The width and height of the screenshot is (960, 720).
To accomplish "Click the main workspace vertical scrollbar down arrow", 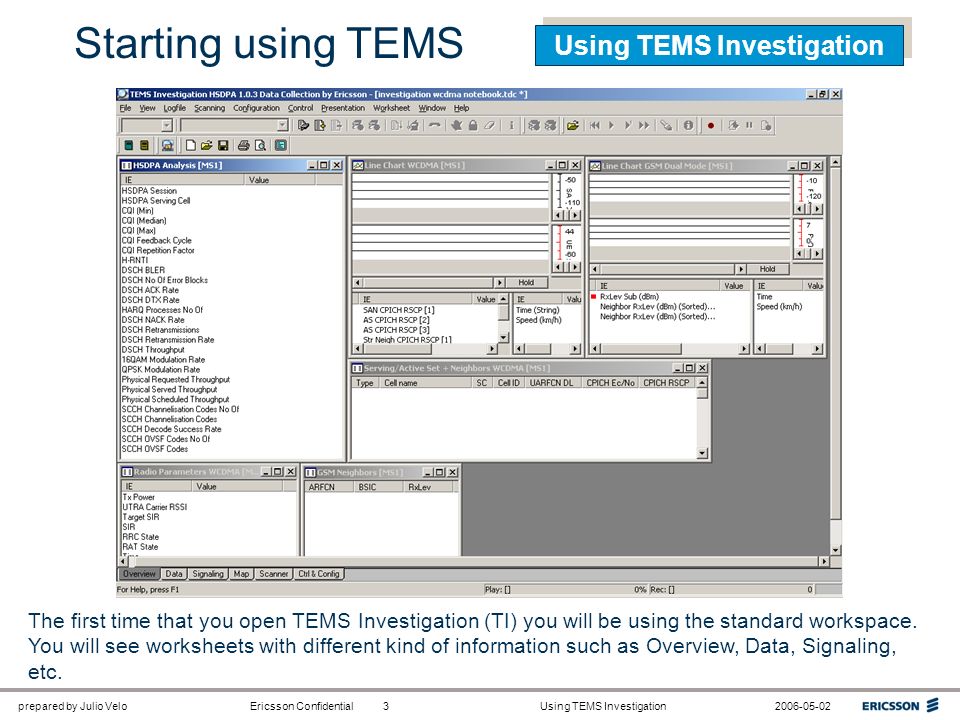I will click(x=835, y=550).
